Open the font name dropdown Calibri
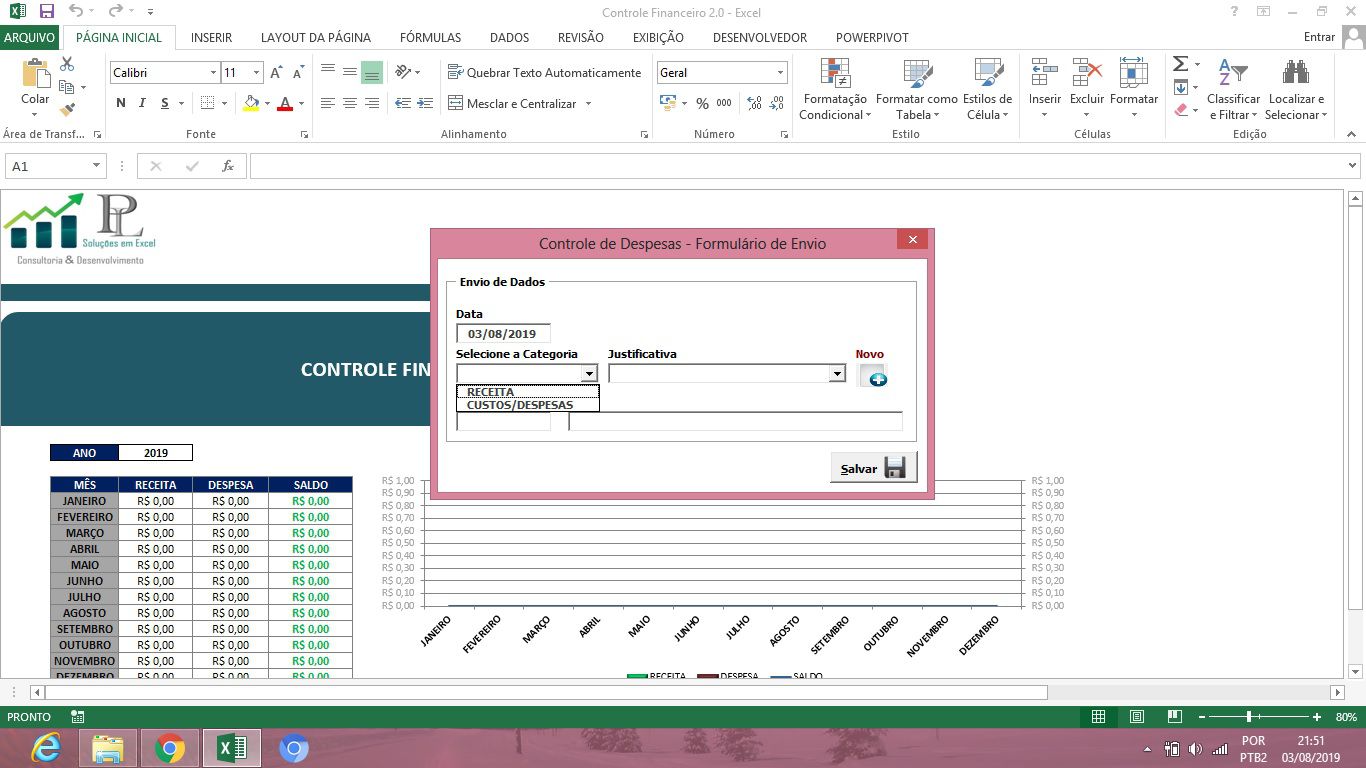Viewport: 1366px width, 768px height. (213, 73)
